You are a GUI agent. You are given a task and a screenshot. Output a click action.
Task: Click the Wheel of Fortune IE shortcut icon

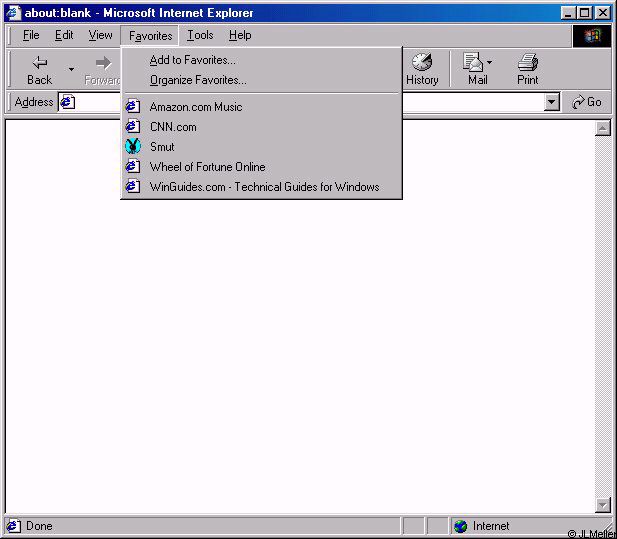pyautogui.click(x=133, y=166)
